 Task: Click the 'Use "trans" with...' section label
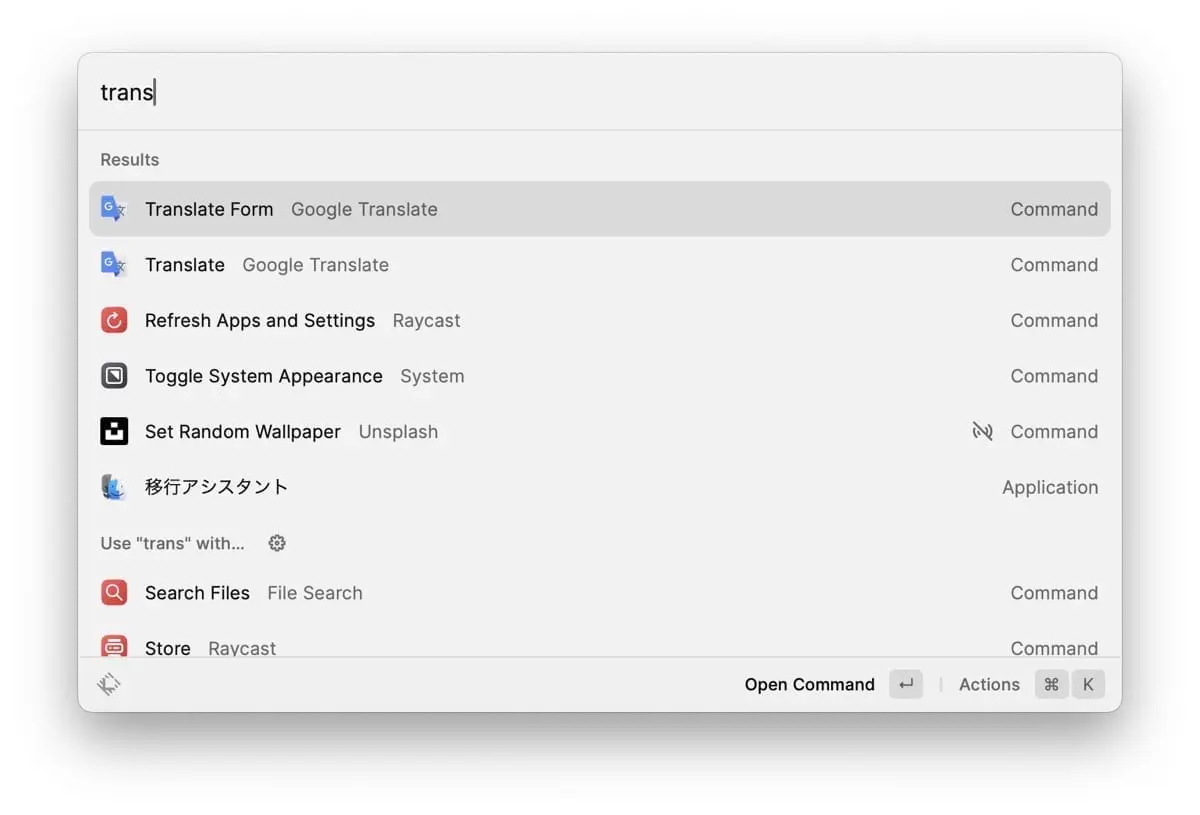pyautogui.click(x=172, y=543)
